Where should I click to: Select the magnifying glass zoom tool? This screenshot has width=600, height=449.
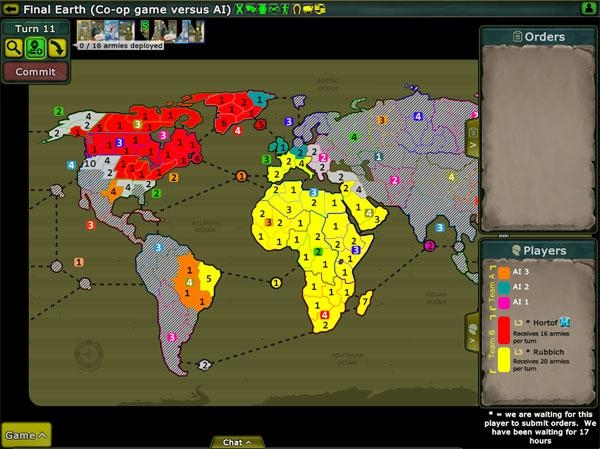pyautogui.click(x=14, y=48)
